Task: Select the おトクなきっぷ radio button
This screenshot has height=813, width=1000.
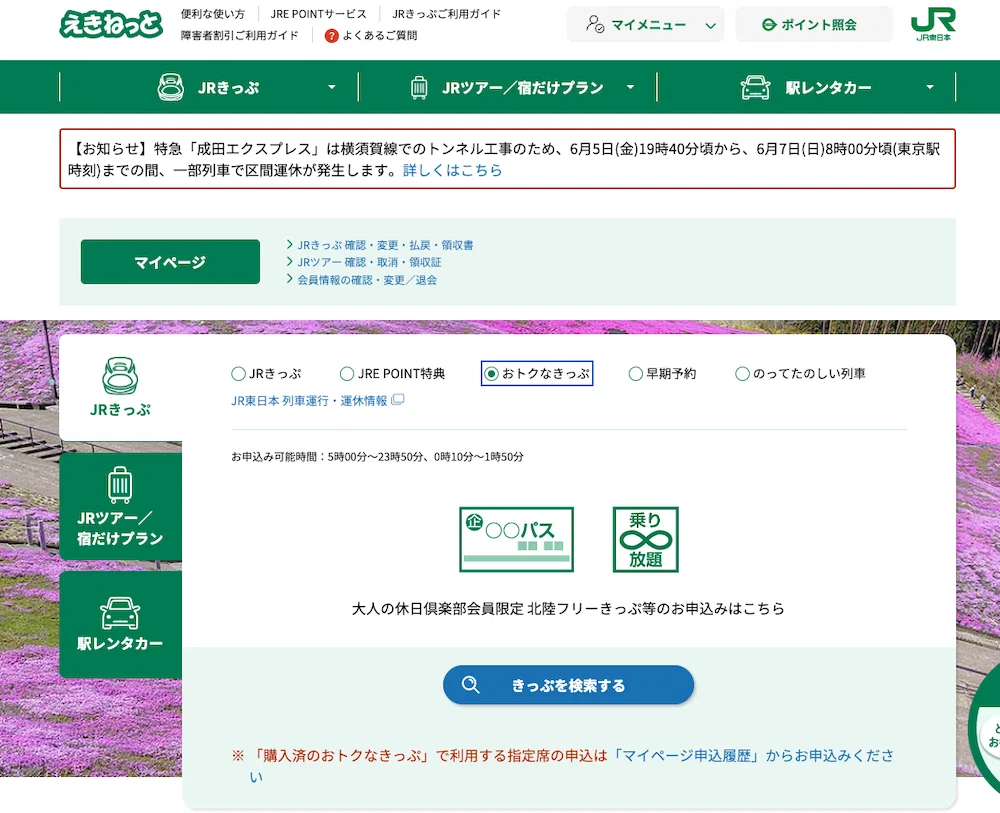Action: coord(490,374)
